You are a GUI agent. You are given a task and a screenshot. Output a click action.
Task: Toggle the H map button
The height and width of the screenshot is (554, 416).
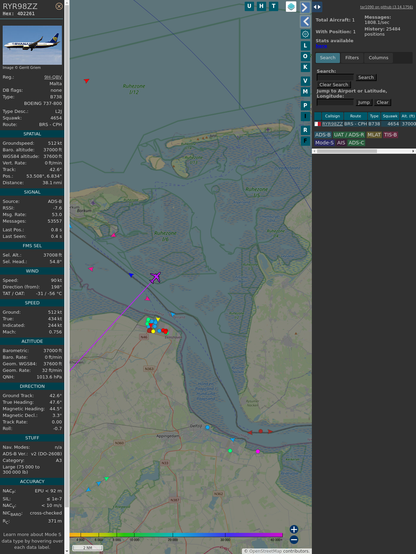pos(262,6)
